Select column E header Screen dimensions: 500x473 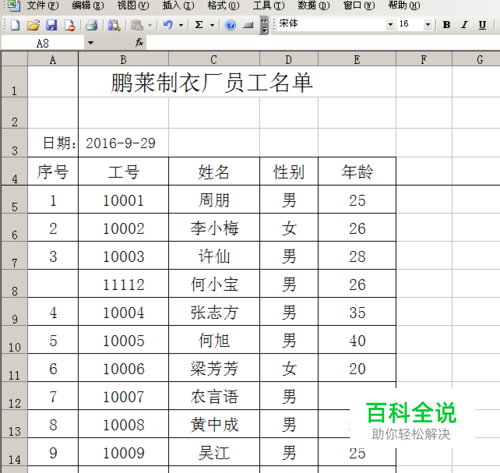click(x=357, y=59)
